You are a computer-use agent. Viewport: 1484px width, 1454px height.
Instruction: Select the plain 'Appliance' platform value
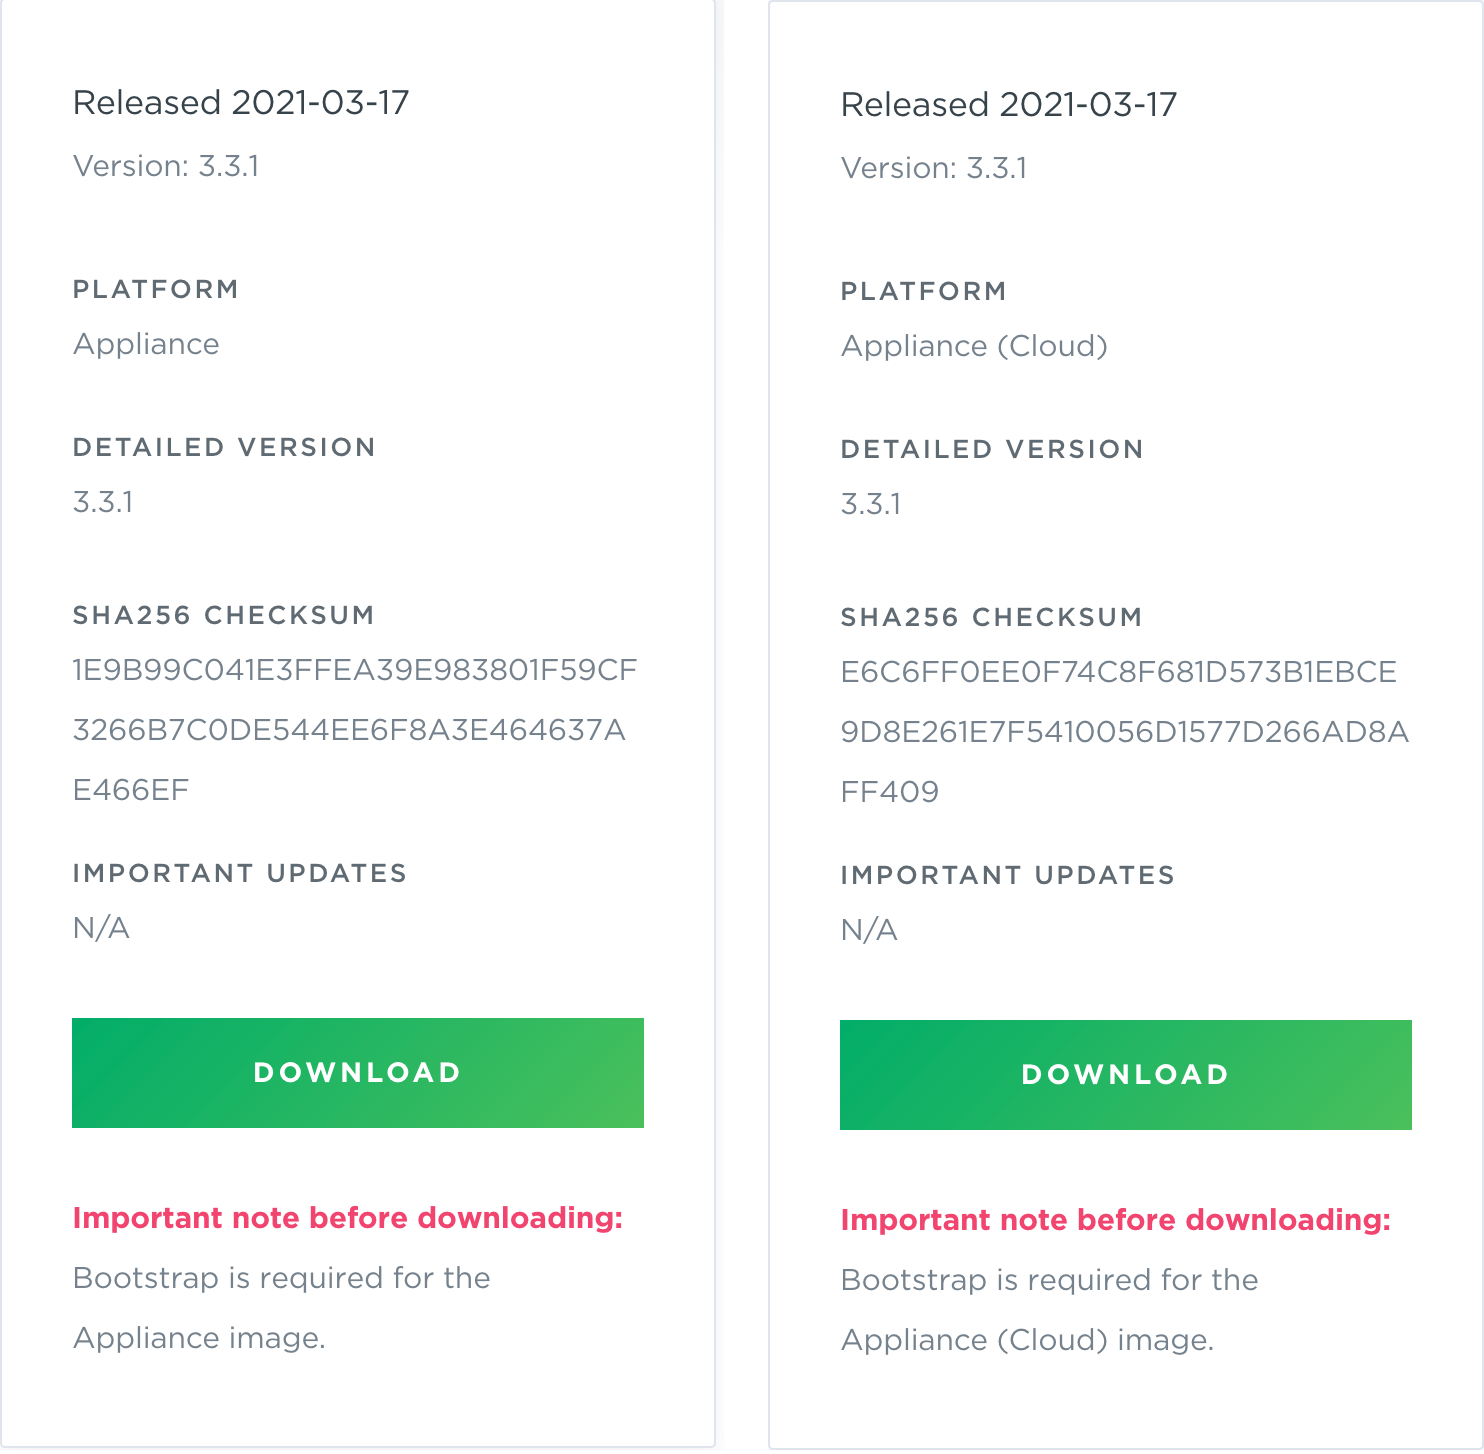point(146,344)
